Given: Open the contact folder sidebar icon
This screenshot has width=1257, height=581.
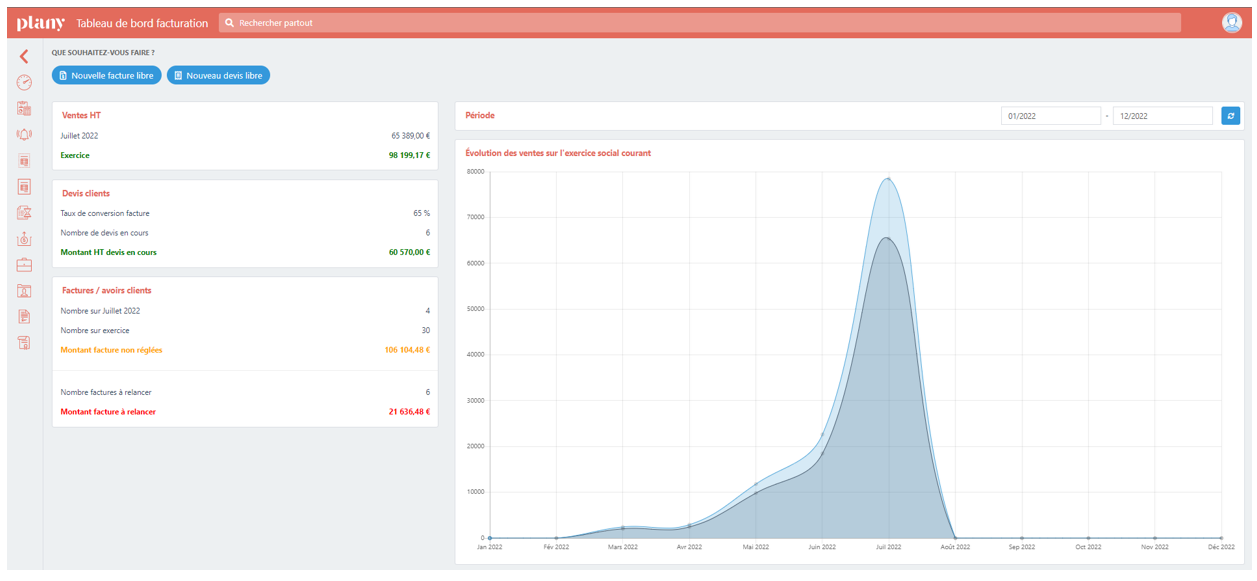Looking at the screenshot, I should (x=24, y=291).
